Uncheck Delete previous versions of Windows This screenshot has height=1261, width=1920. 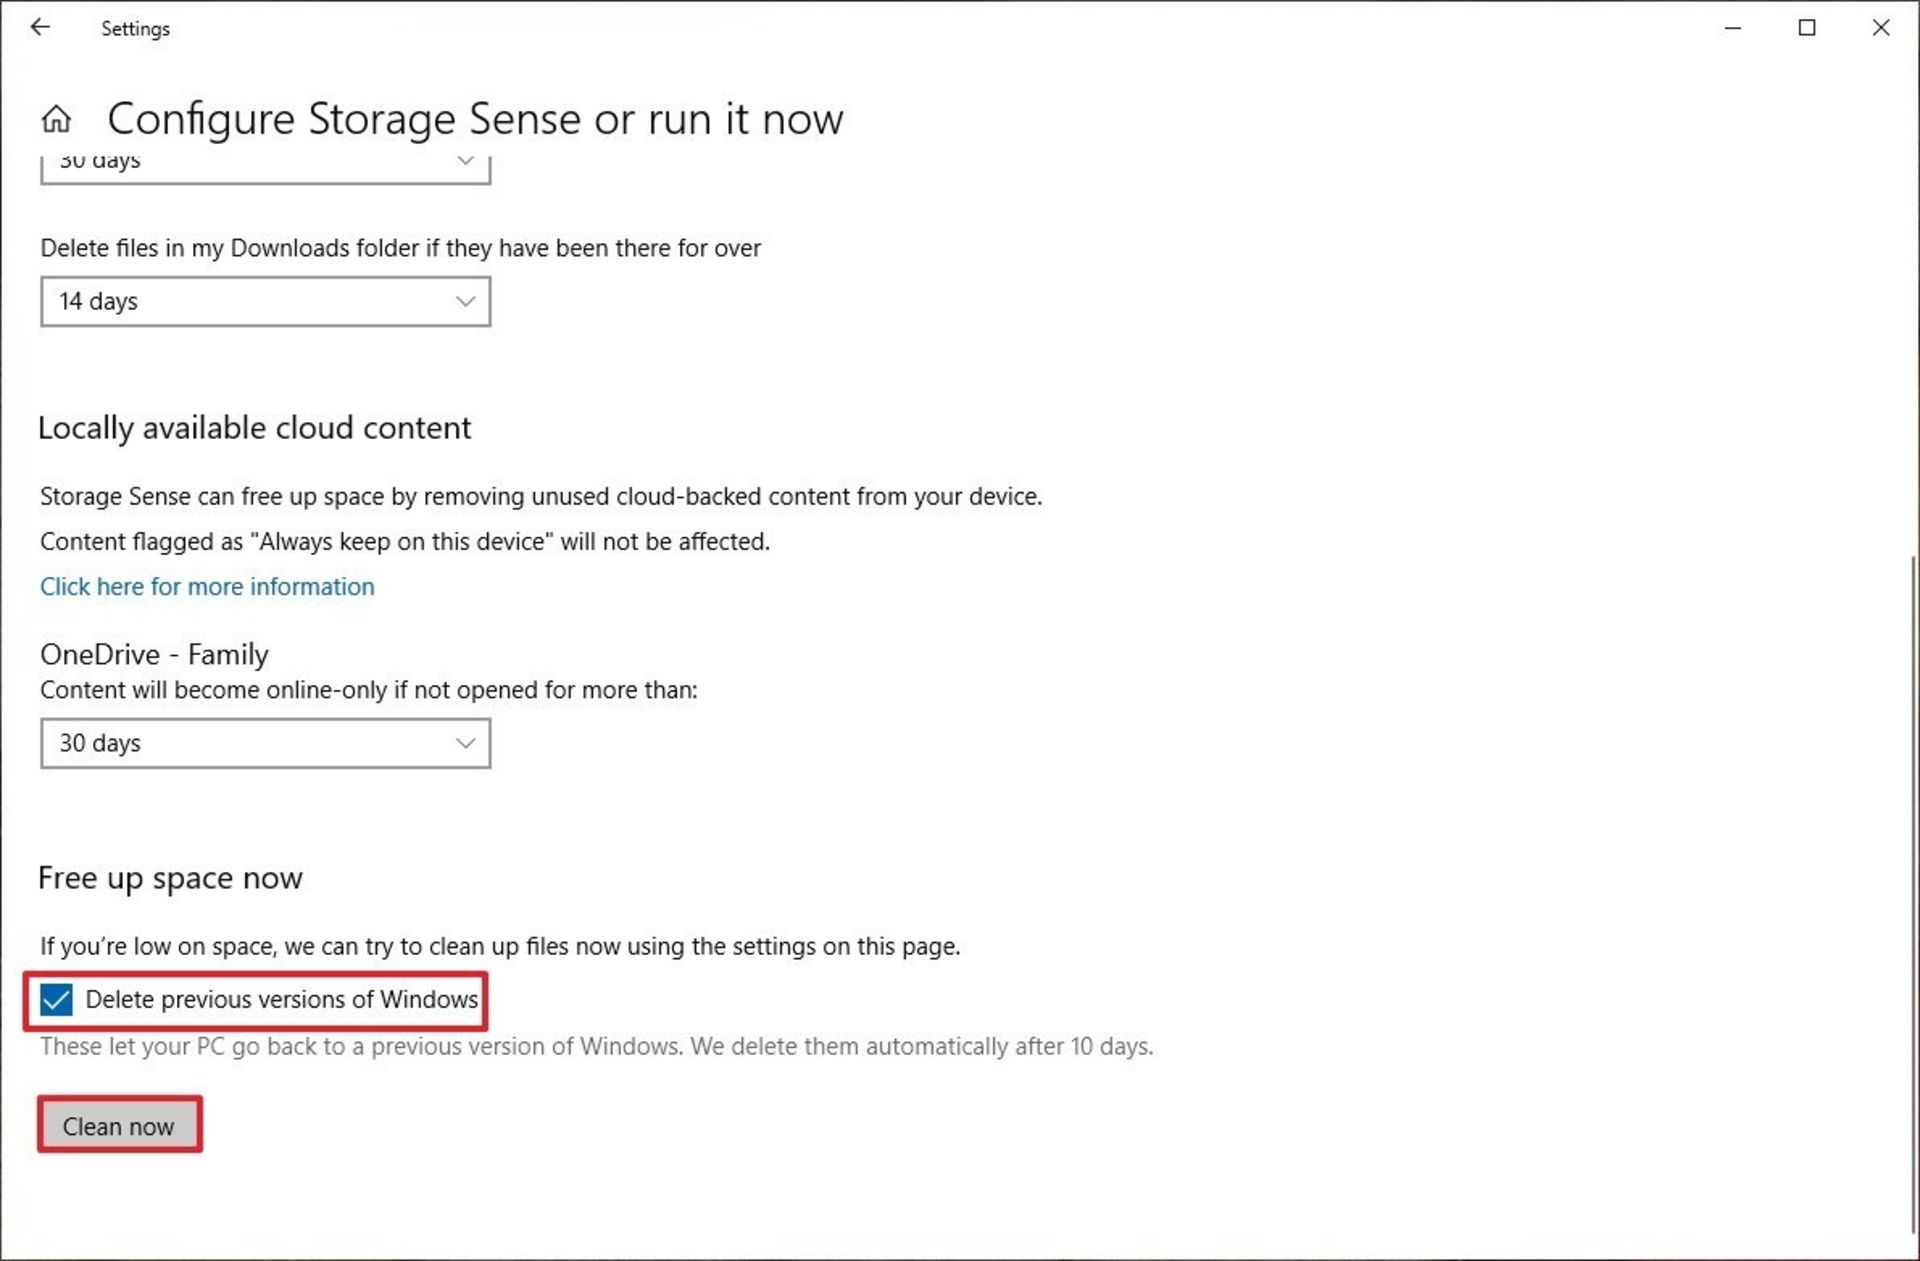pos(57,999)
